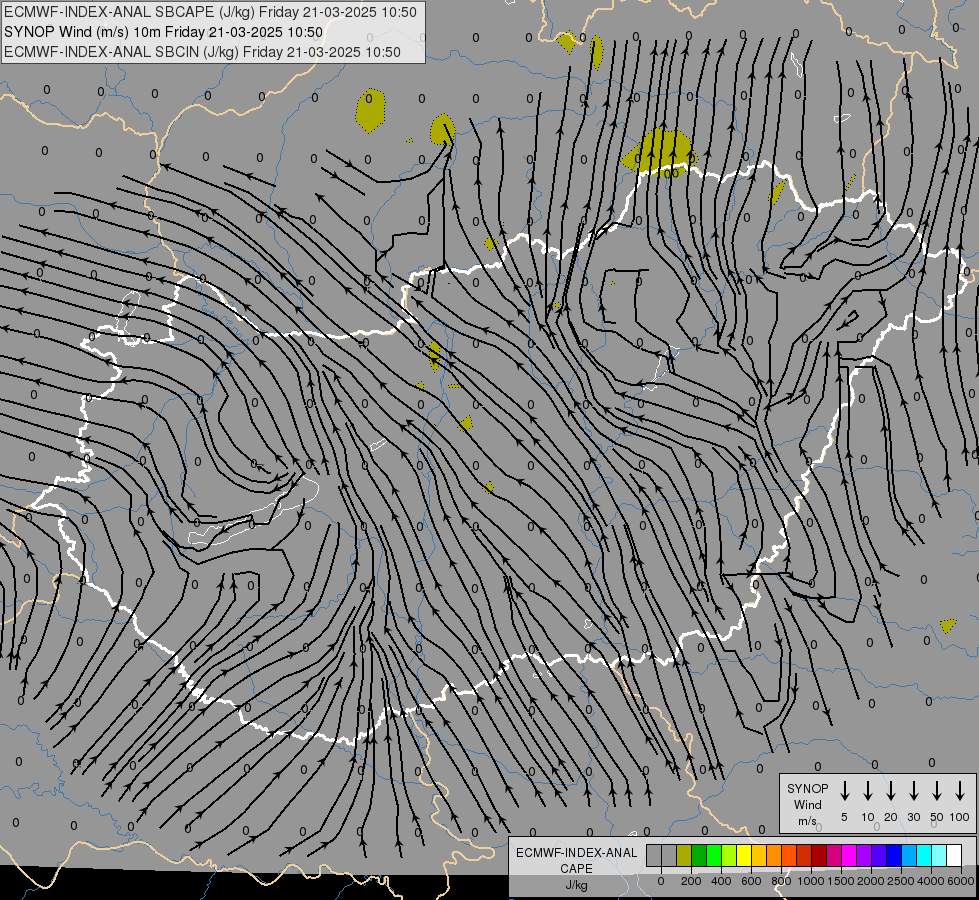Click the largest olive CAPE patch on map

click(x=659, y=153)
